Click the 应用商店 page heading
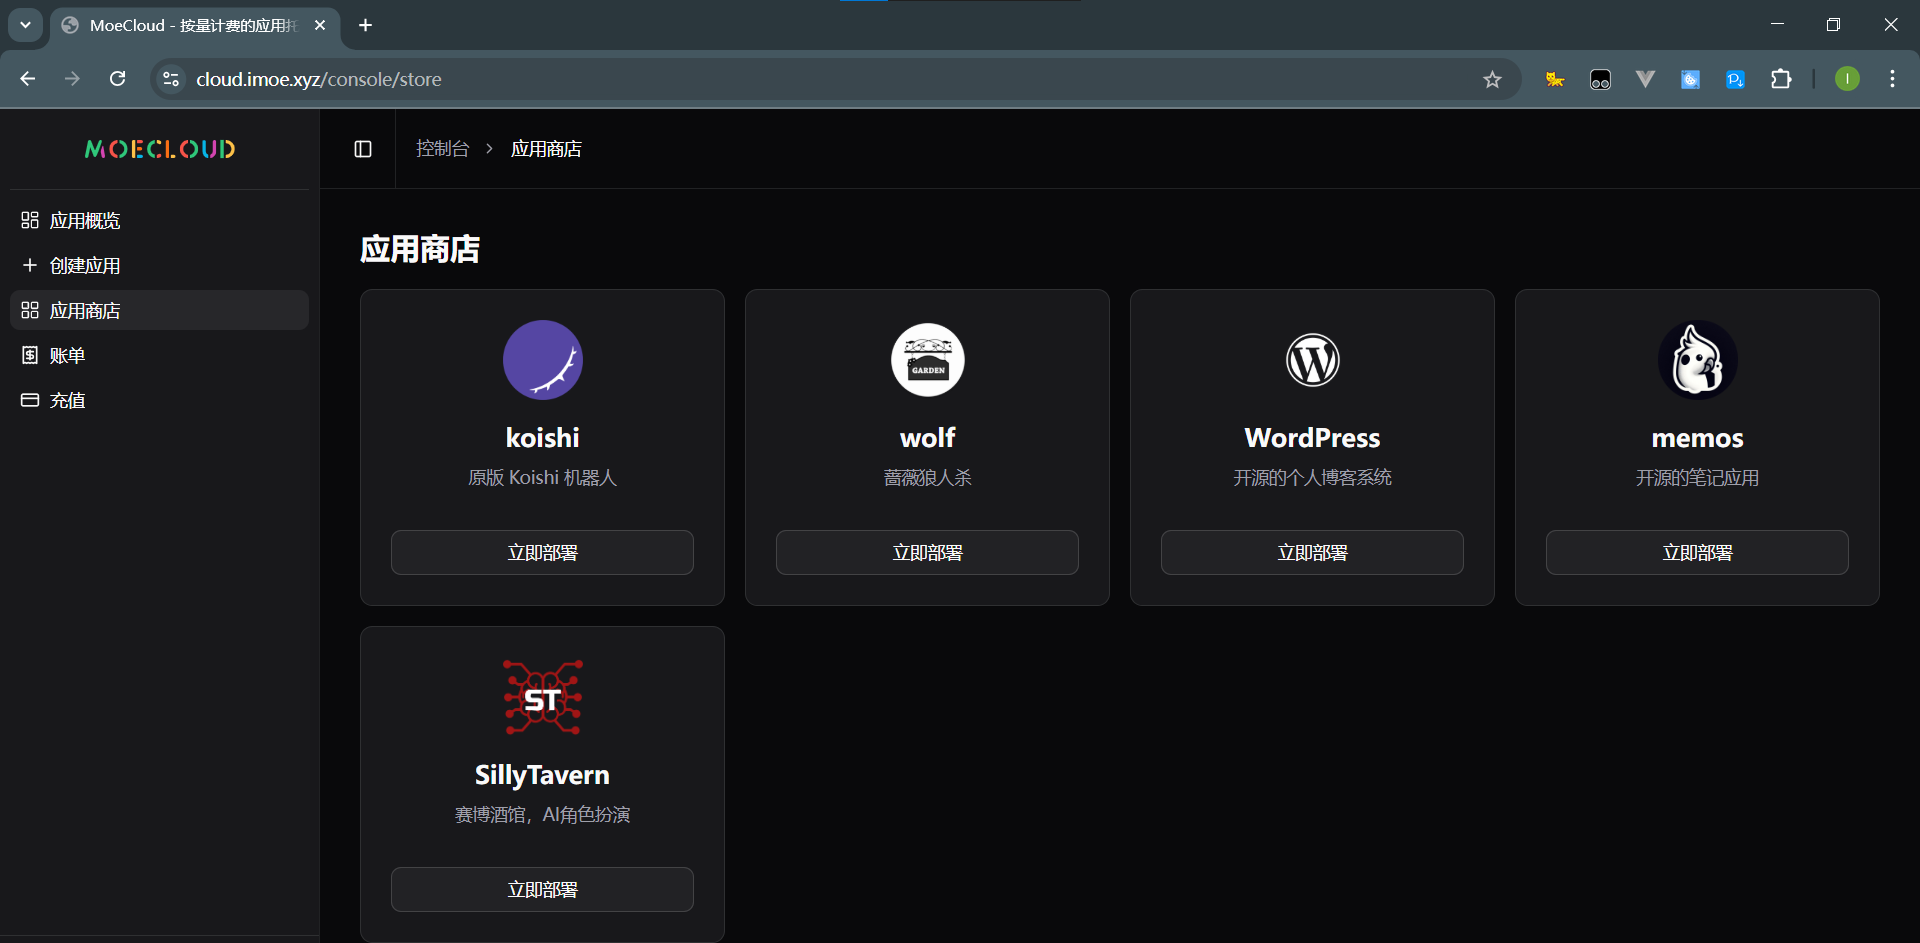 click(x=420, y=249)
